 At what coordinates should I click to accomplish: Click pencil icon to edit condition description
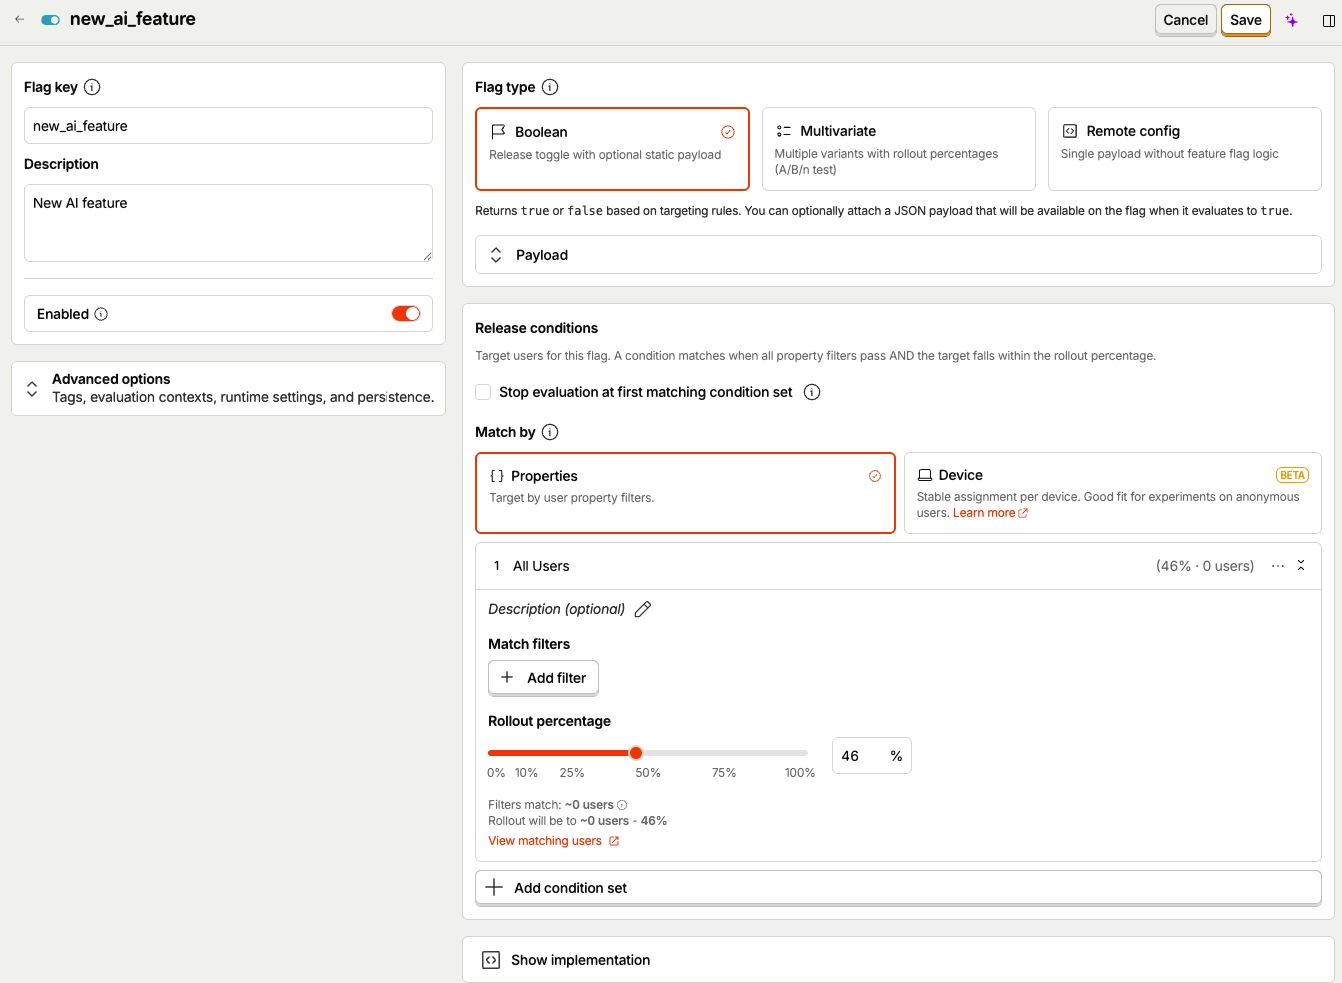click(x=643, y=609)
